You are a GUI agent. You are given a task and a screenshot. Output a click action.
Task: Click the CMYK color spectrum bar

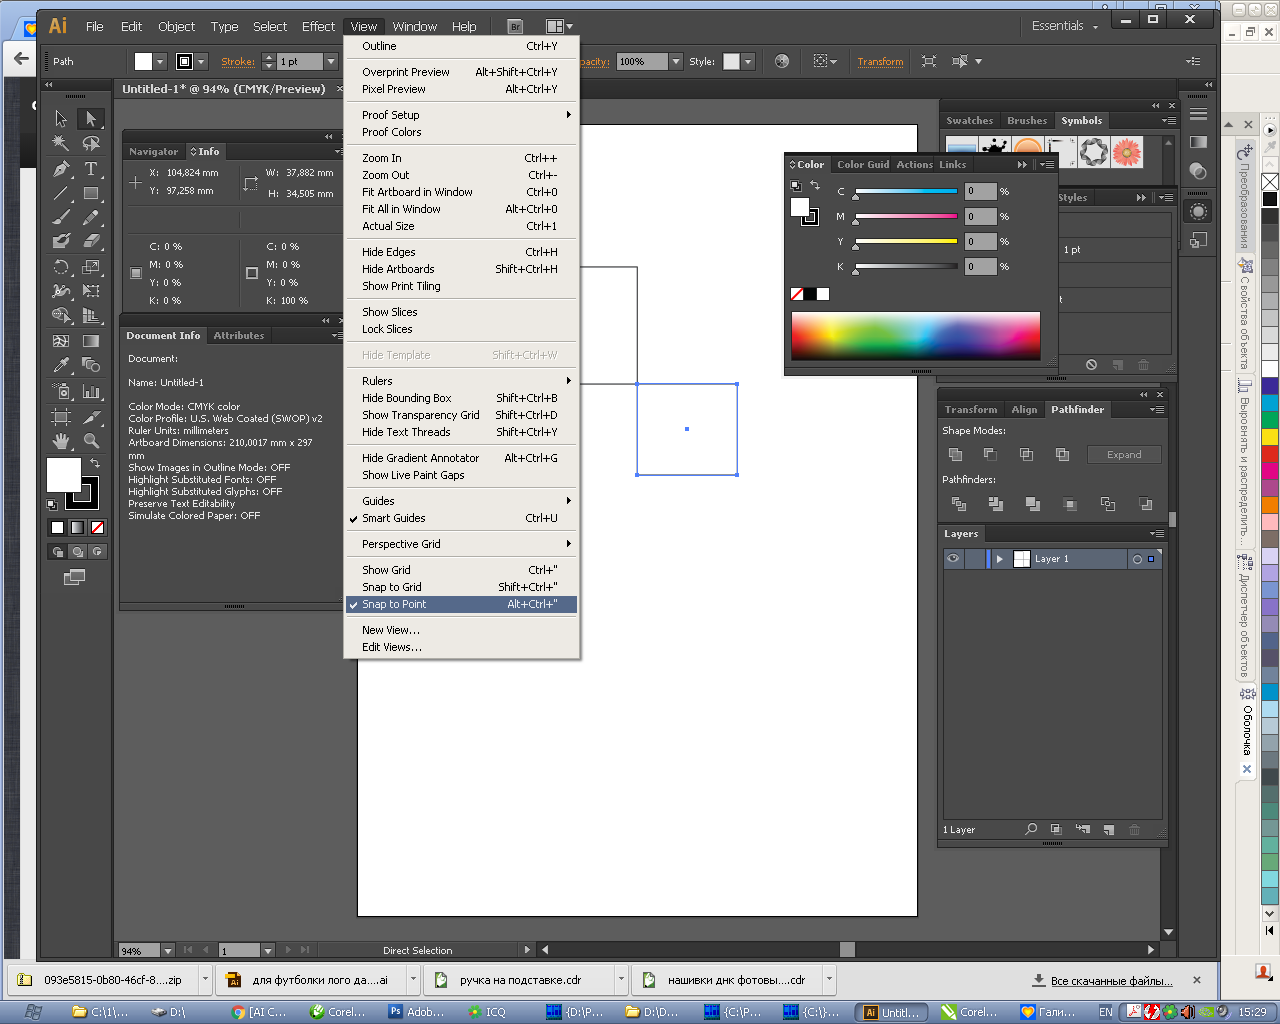[x=915, y=335]
